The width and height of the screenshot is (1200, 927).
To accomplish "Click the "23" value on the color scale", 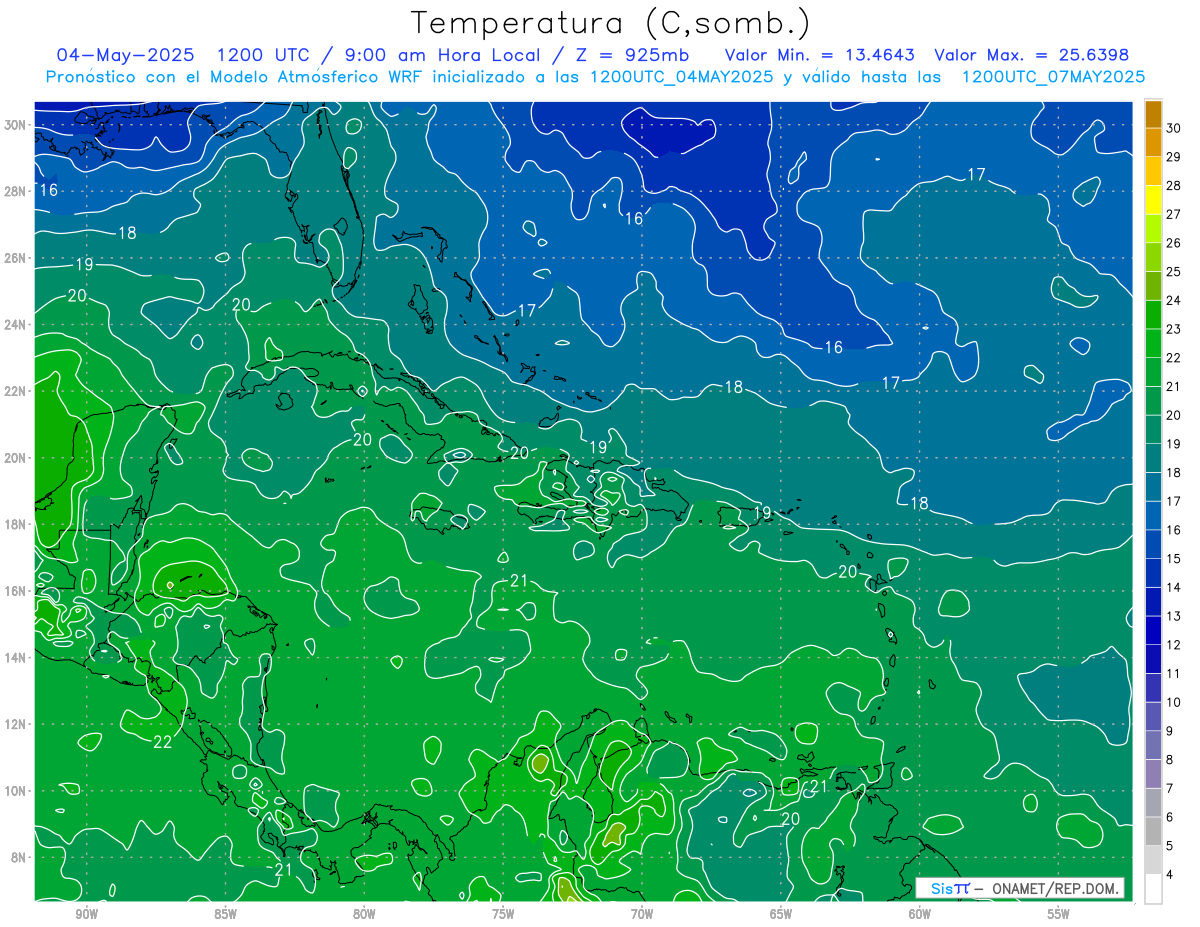I will pyautogui.click(x=1174, y=329).
